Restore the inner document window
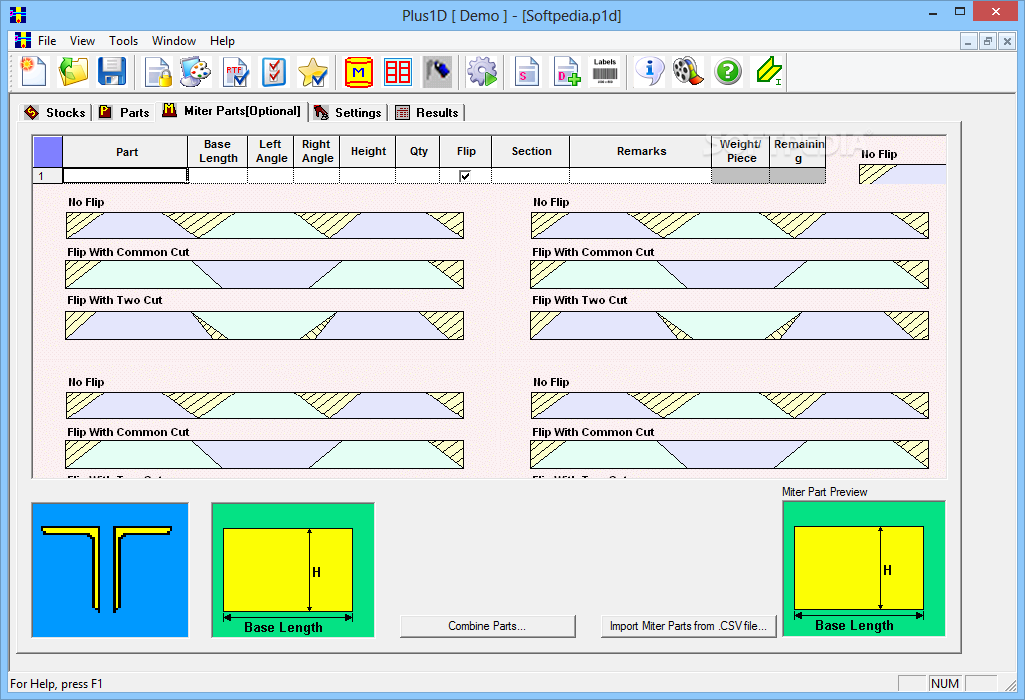This screenshot has width=1025, height=700. point(988,42)
